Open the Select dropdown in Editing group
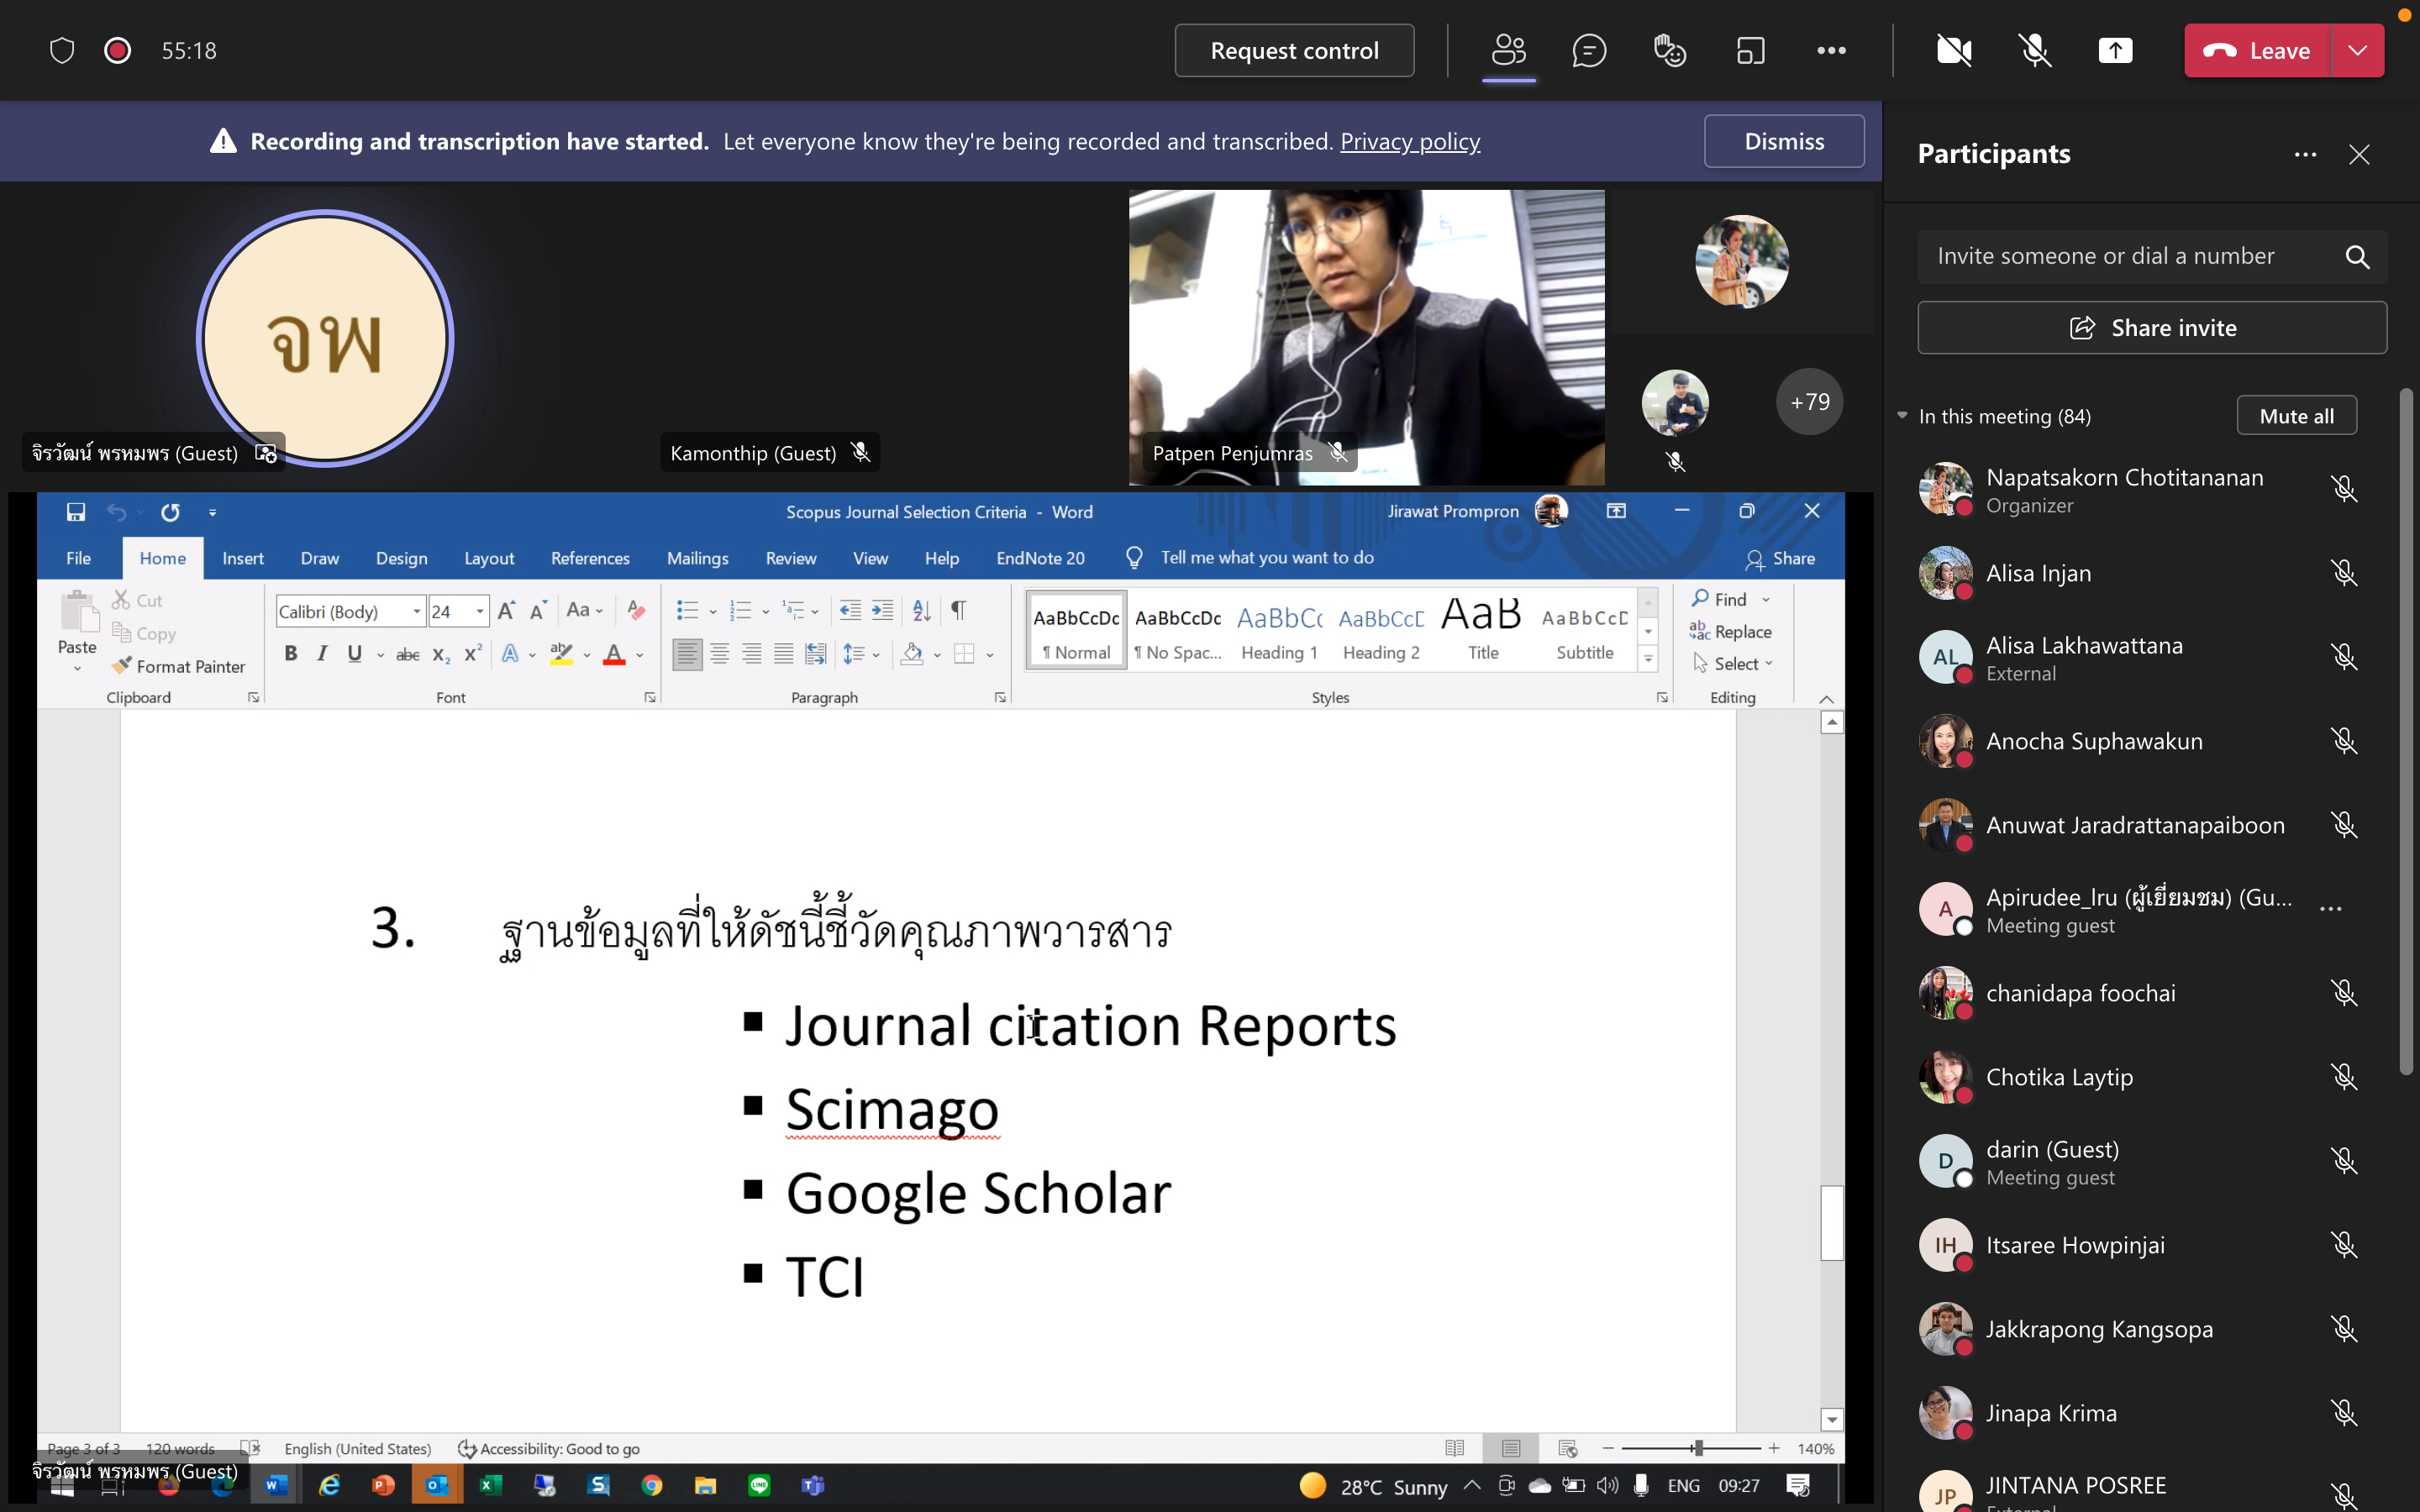Image resolution: width=2420 pixels, height=1512 pixels. click(1734, 664)
